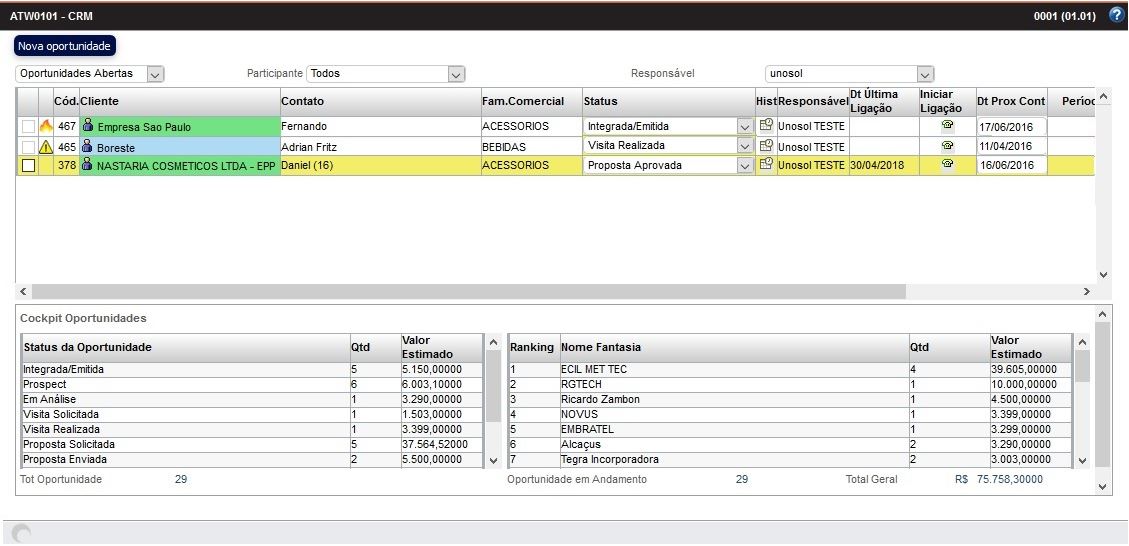This screenshot has width=1129, height=546.
Task: Select checkbox for row 378
Action: (28, 166)
